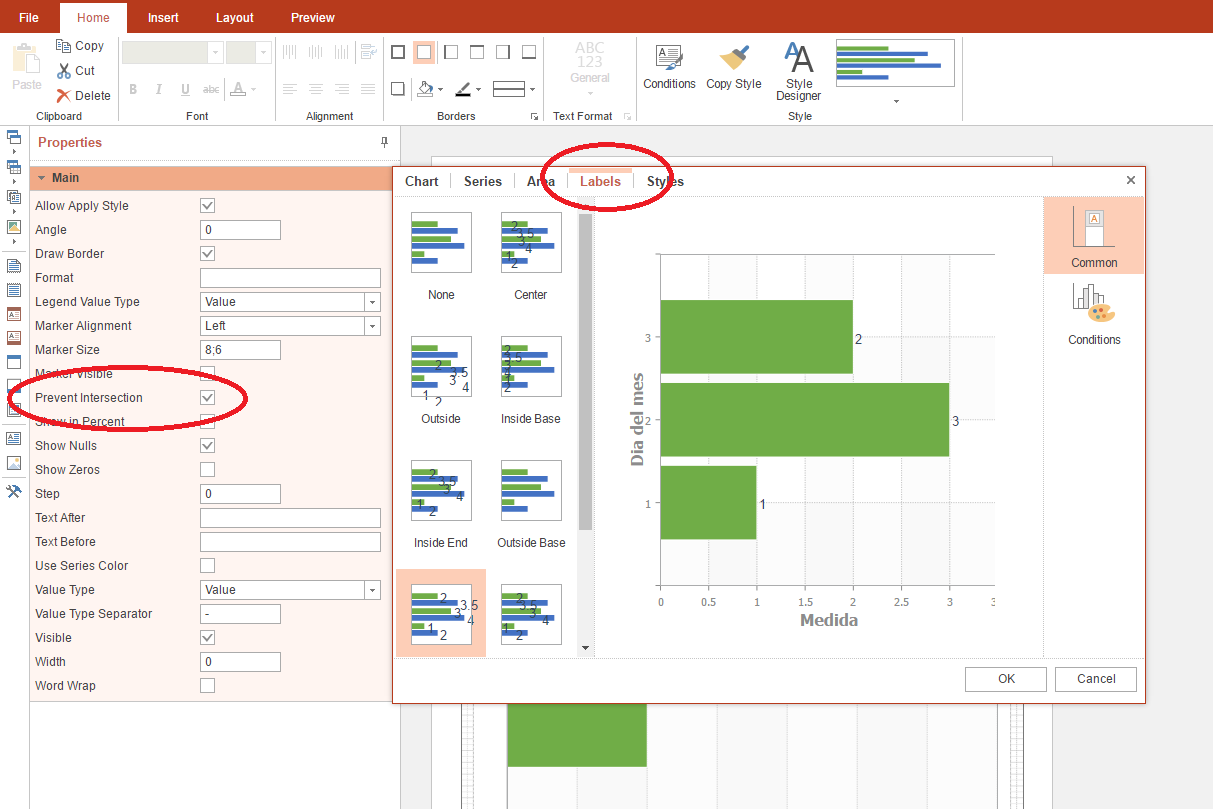Click the Copy Style paintbrush icon
The image size is (1213, 809).
click(734, 57)
